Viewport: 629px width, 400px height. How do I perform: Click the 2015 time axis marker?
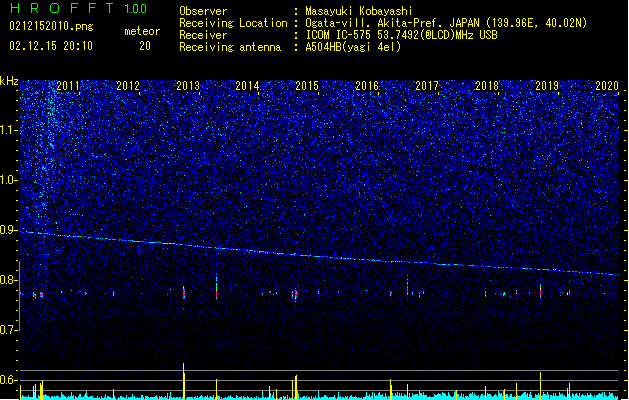pos(307,85)
